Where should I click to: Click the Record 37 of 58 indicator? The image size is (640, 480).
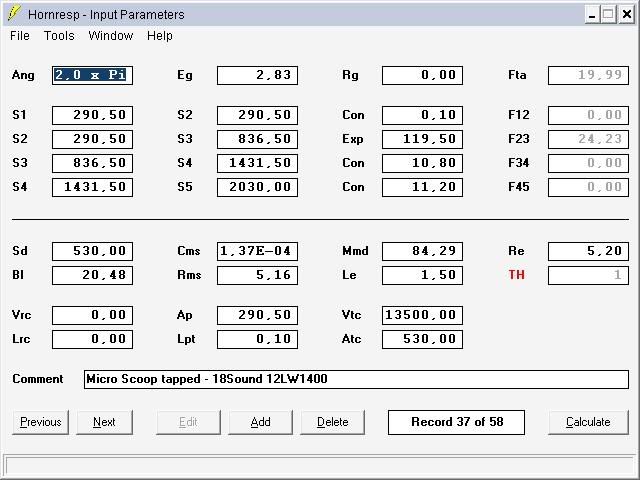tap(456, 422)
